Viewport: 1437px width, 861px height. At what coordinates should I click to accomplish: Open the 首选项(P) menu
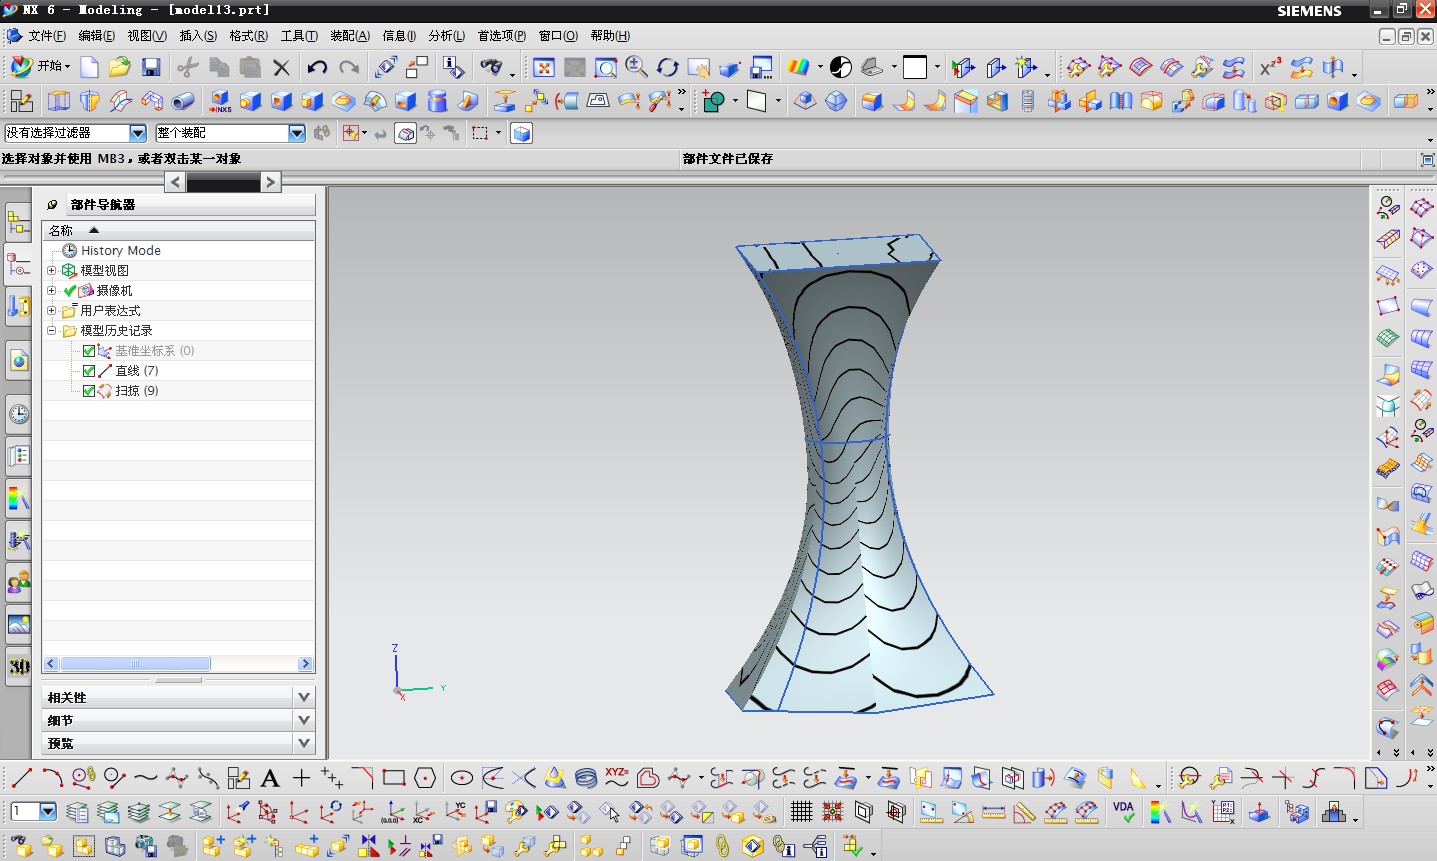point(502,36)
